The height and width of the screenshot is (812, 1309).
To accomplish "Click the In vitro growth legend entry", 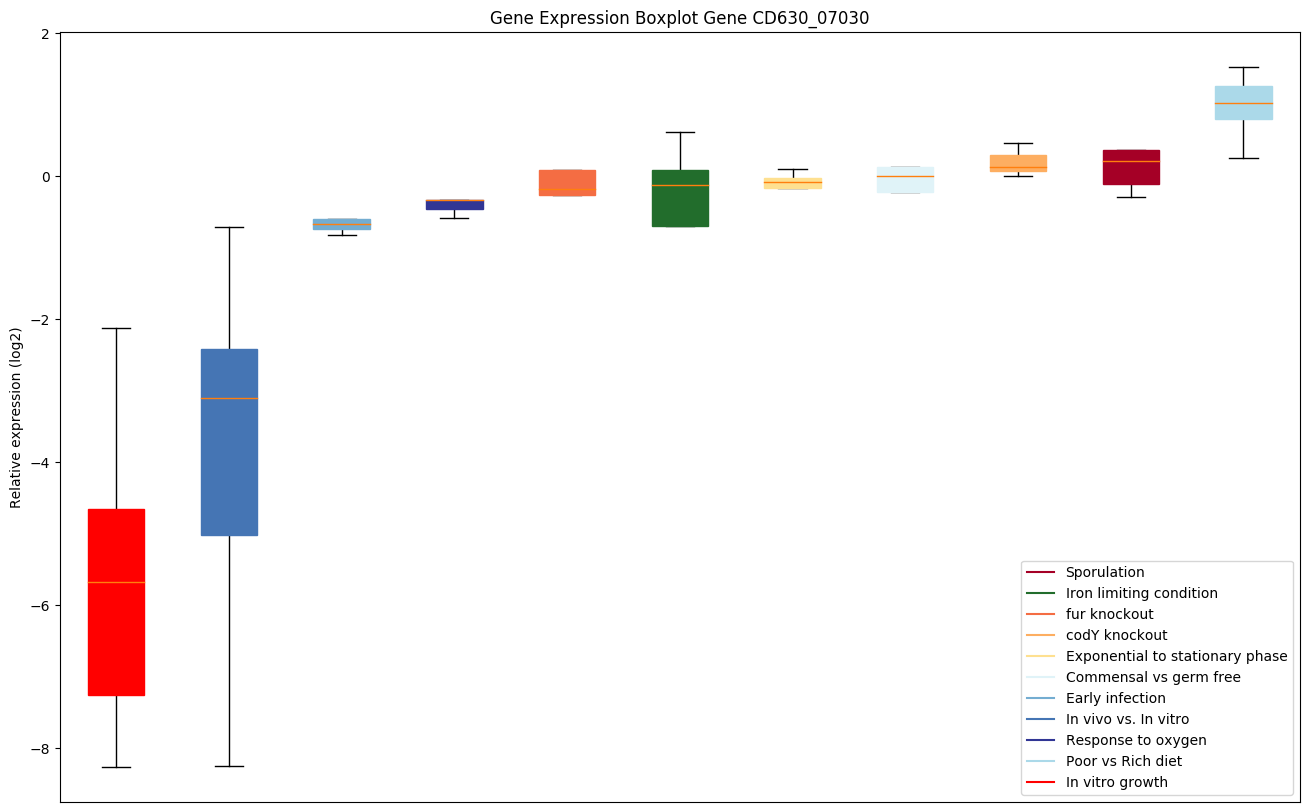I will pos(1116,782).
